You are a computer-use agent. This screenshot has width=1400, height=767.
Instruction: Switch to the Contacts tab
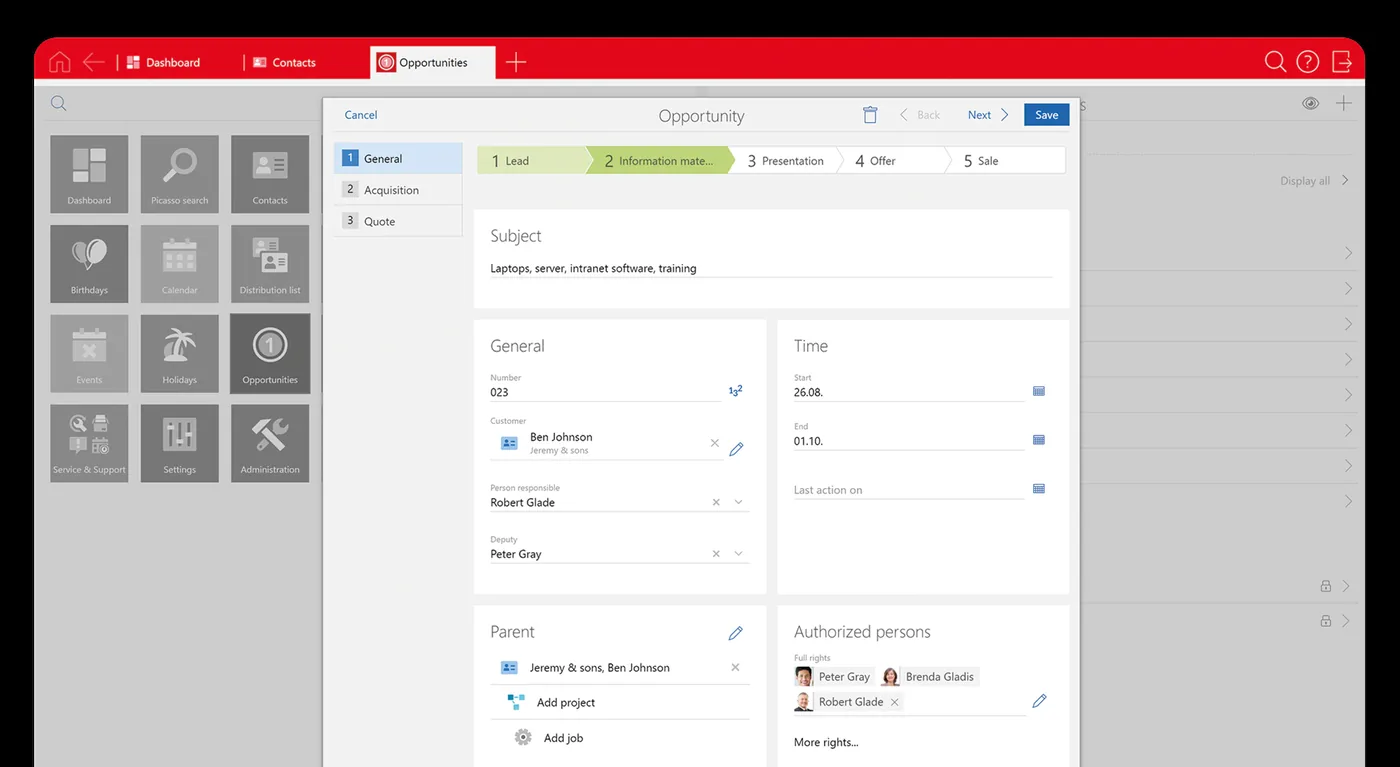pyautogui.click(x=284, y=62)
